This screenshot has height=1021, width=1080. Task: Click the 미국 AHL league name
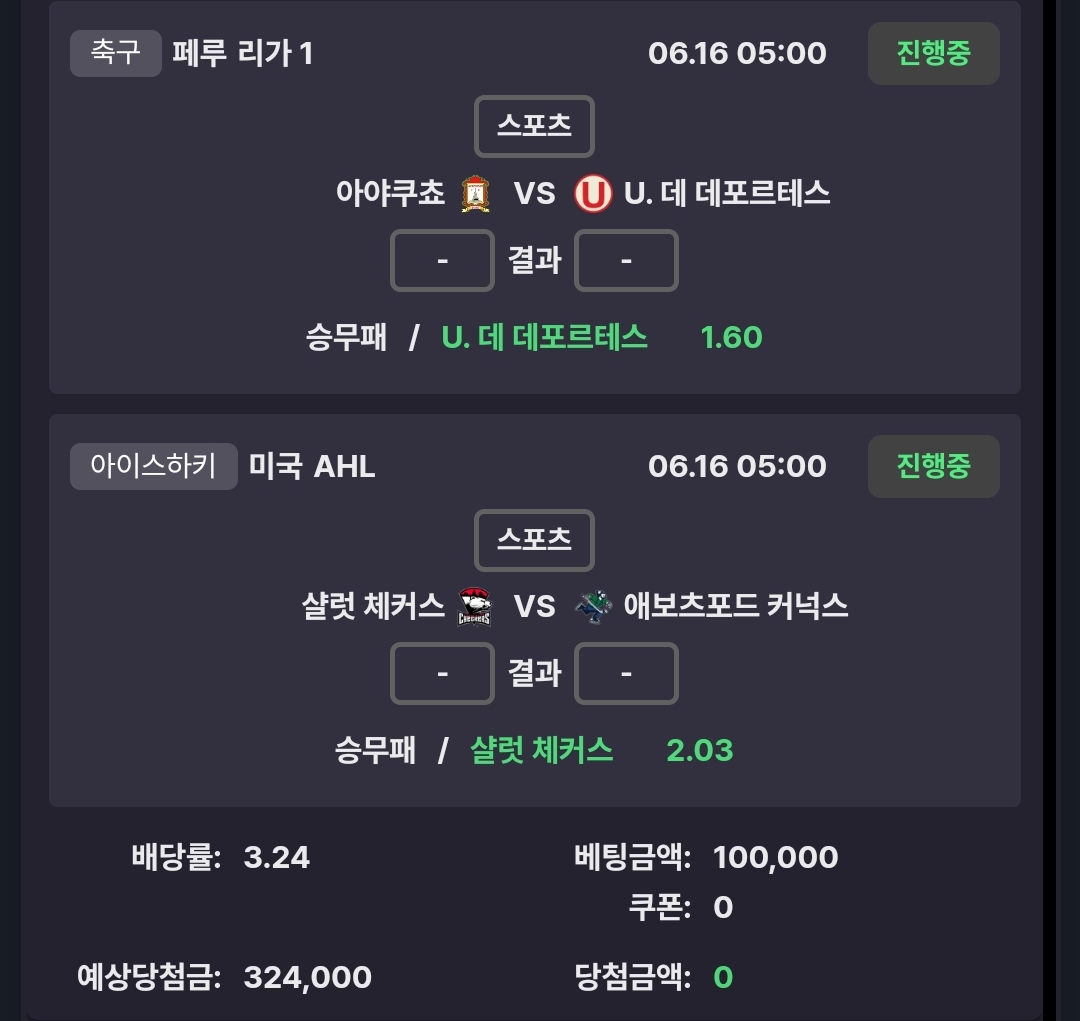click(x=312, y=466)
